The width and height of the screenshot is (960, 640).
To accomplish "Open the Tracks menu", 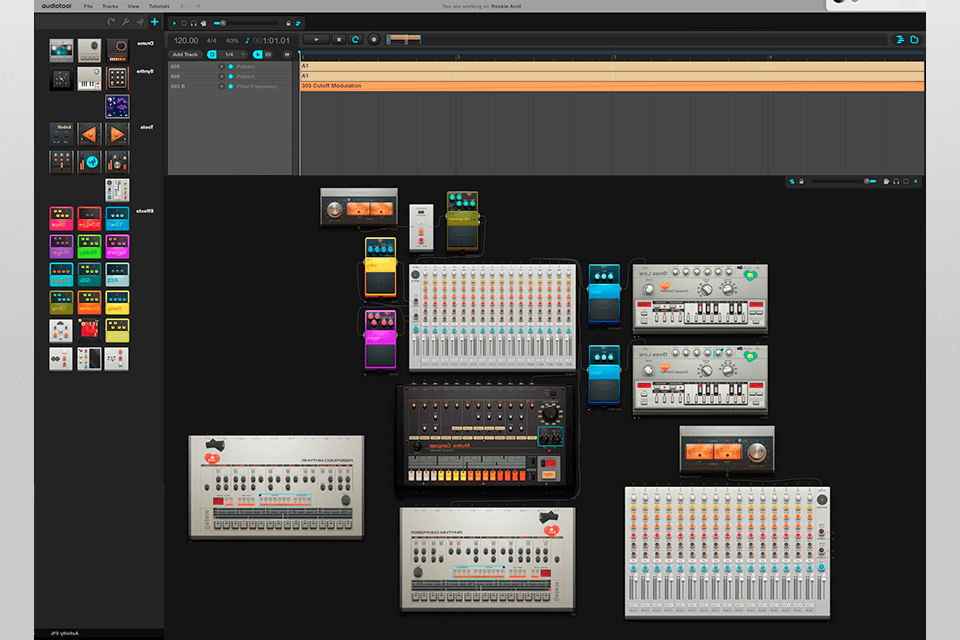I will coord(110,6).
